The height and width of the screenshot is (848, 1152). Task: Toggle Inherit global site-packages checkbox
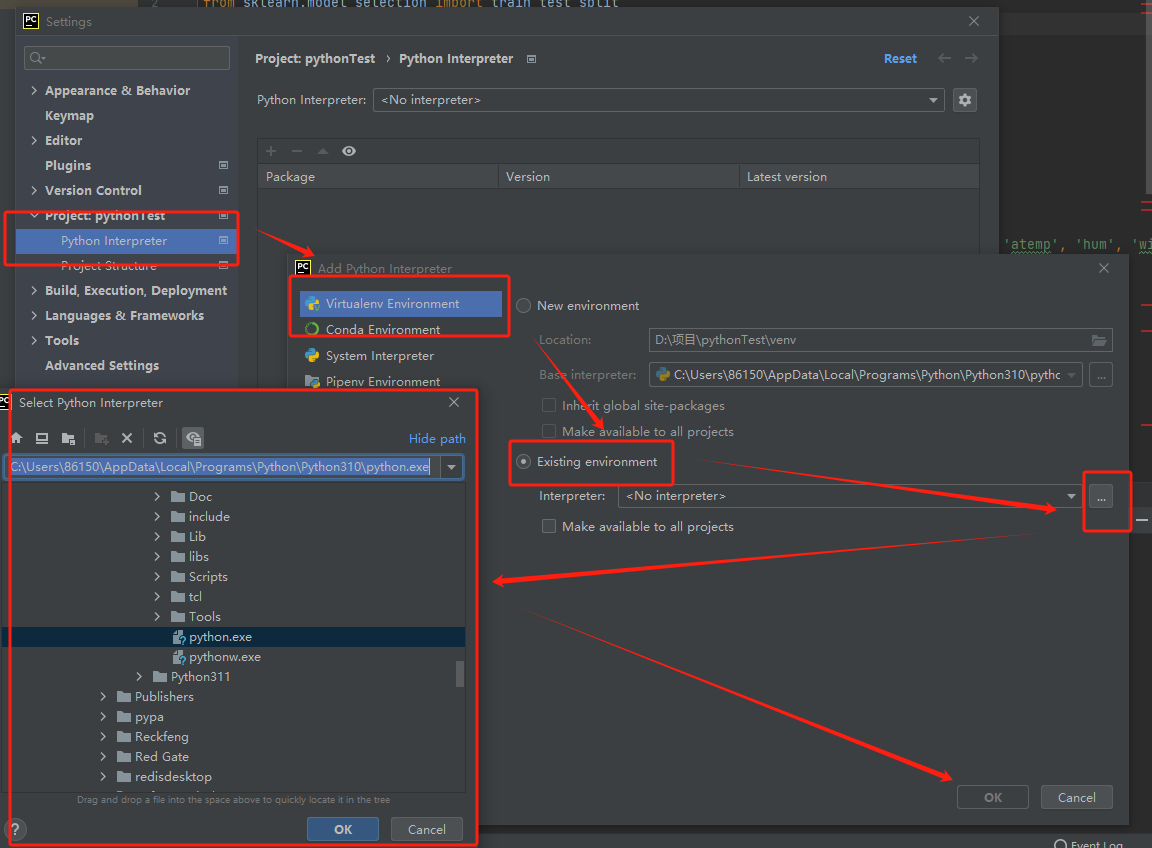pyautogui.click(x=549, y=406)
